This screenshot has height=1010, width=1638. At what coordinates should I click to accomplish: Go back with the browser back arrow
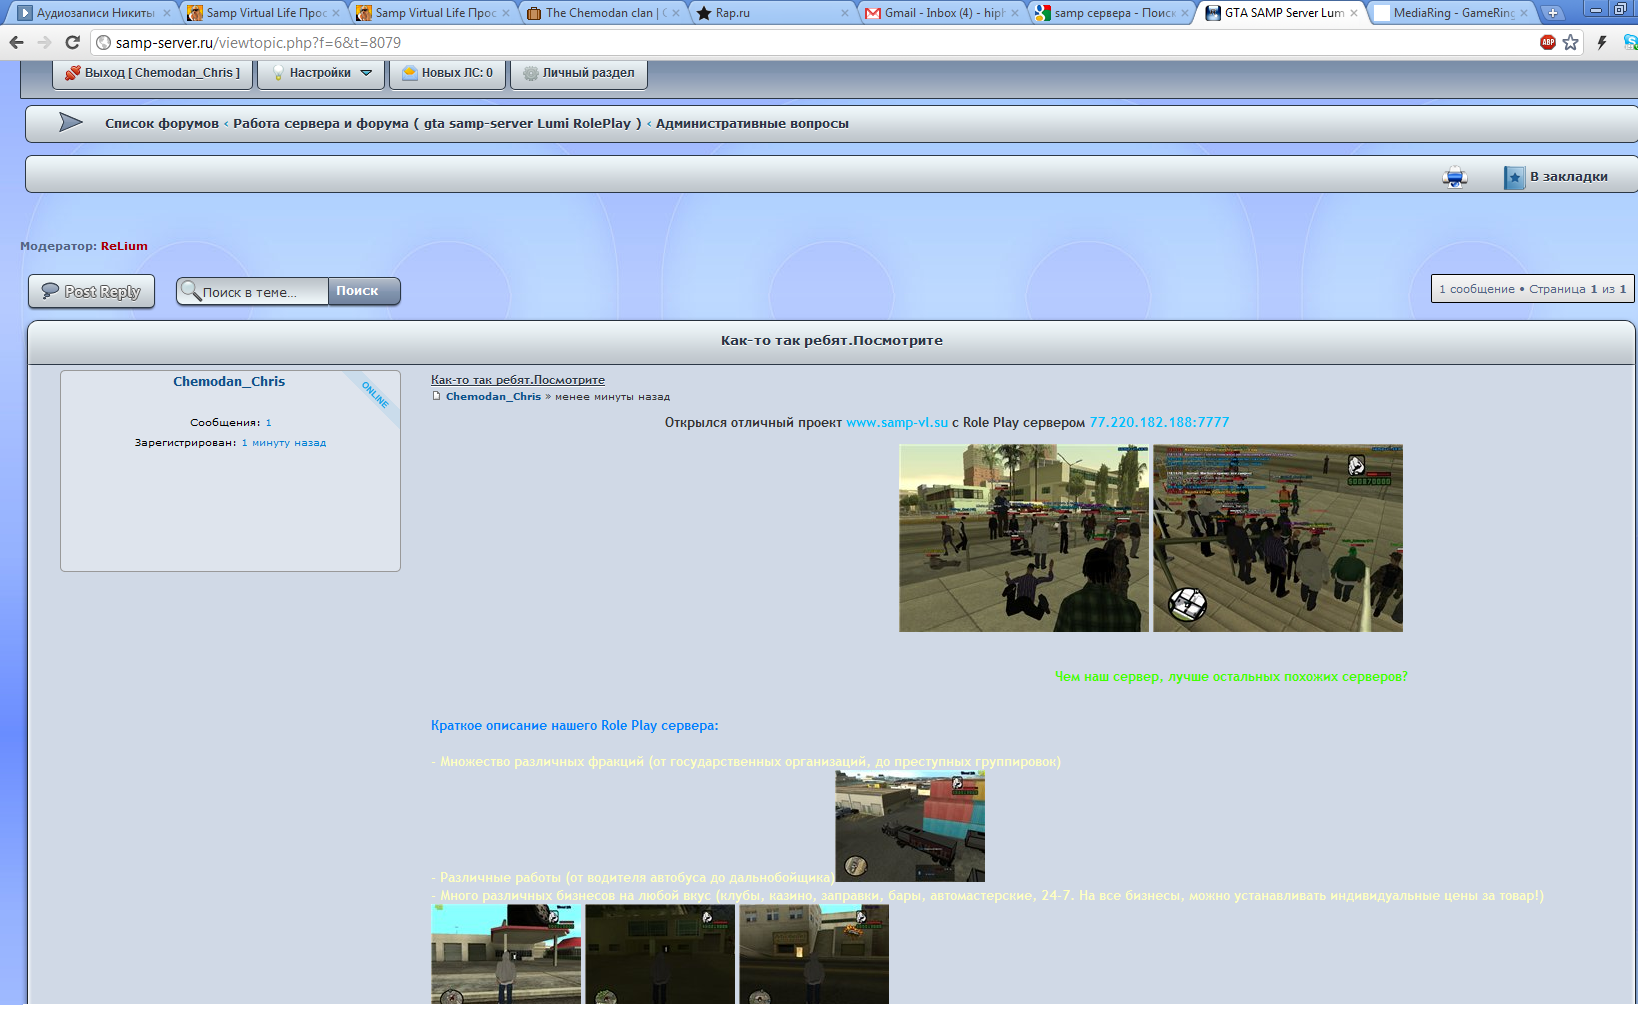(x=16, y=42)
